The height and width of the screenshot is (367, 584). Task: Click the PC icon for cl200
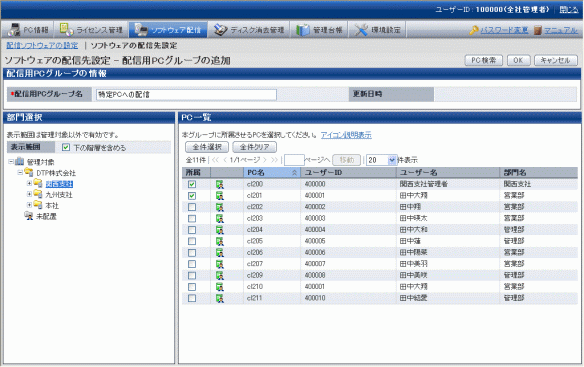[x=220, y=184]
